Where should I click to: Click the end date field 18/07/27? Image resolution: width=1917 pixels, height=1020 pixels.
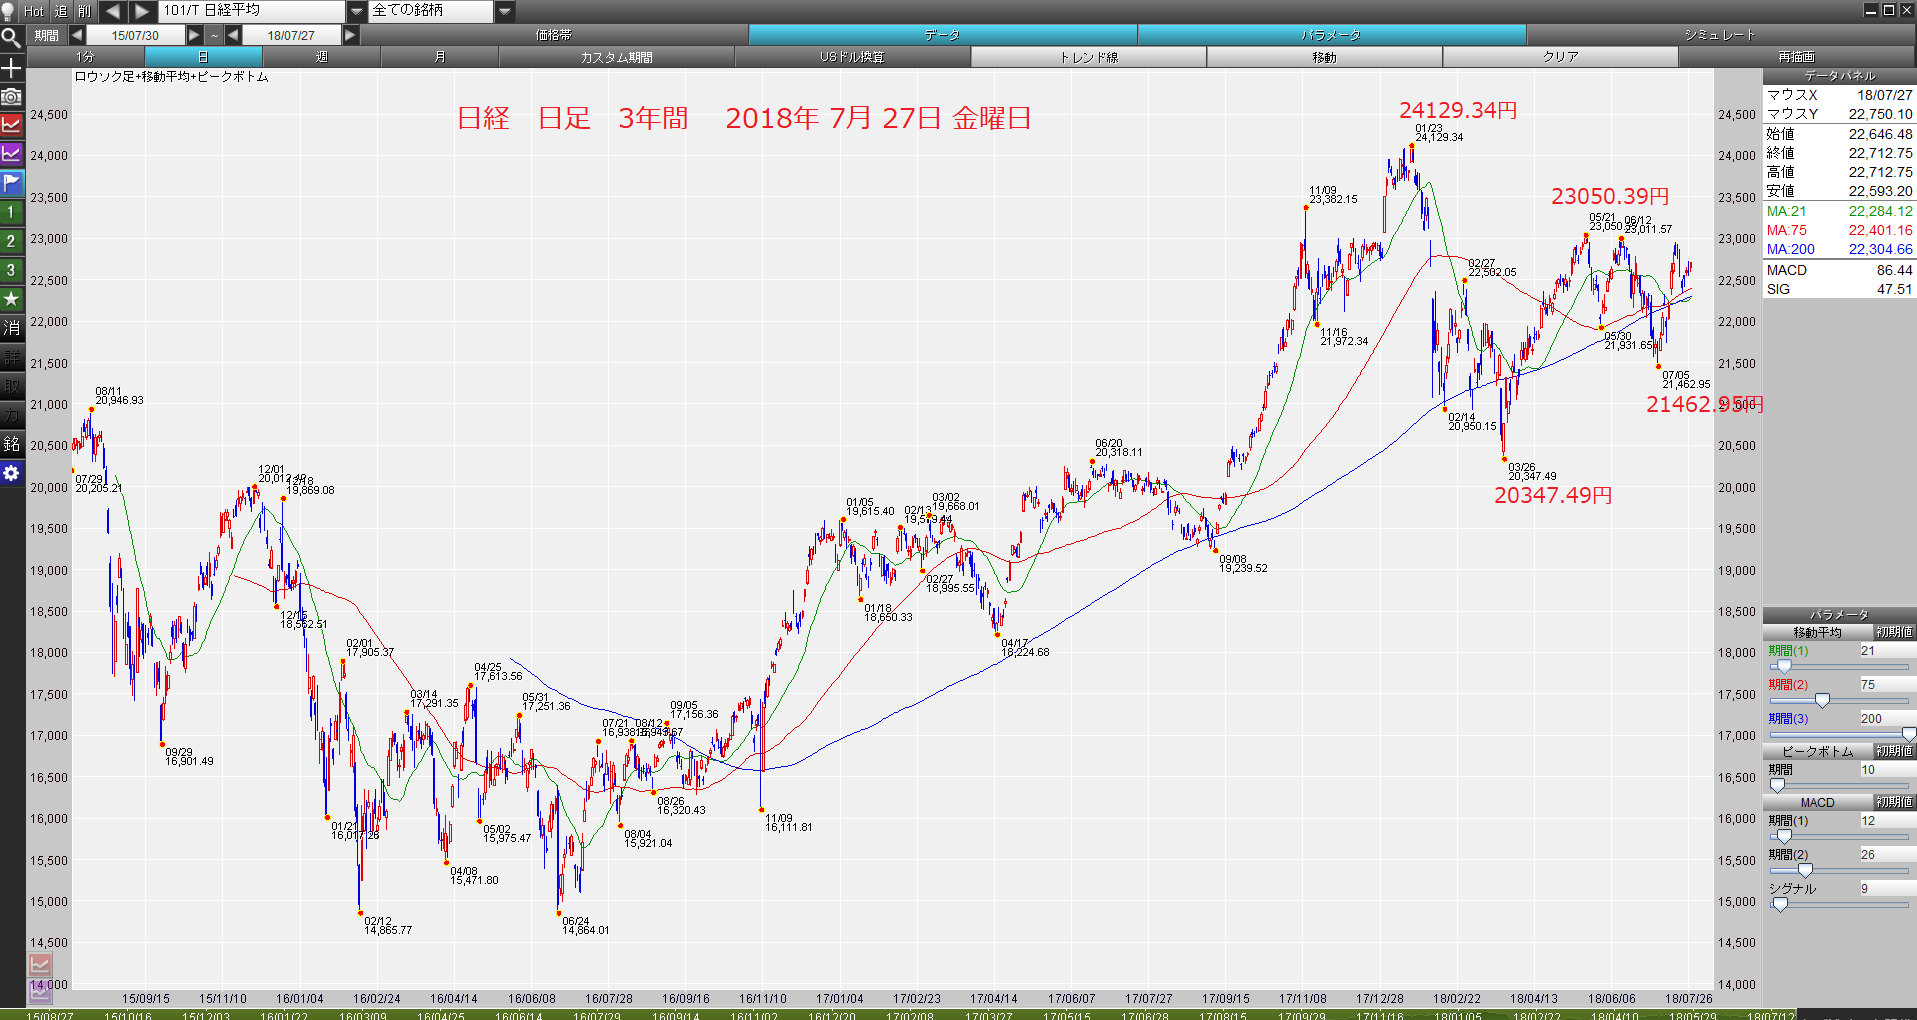click(291, 35)
